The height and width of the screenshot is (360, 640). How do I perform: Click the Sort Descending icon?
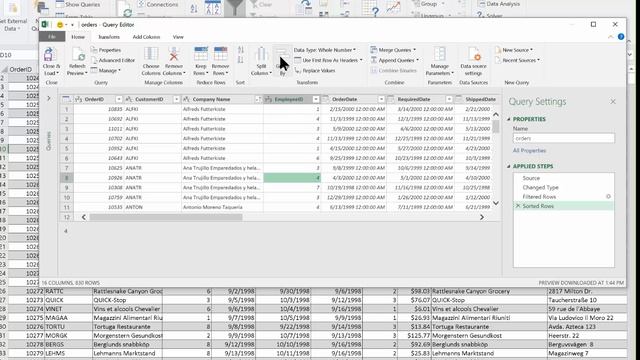240,60
